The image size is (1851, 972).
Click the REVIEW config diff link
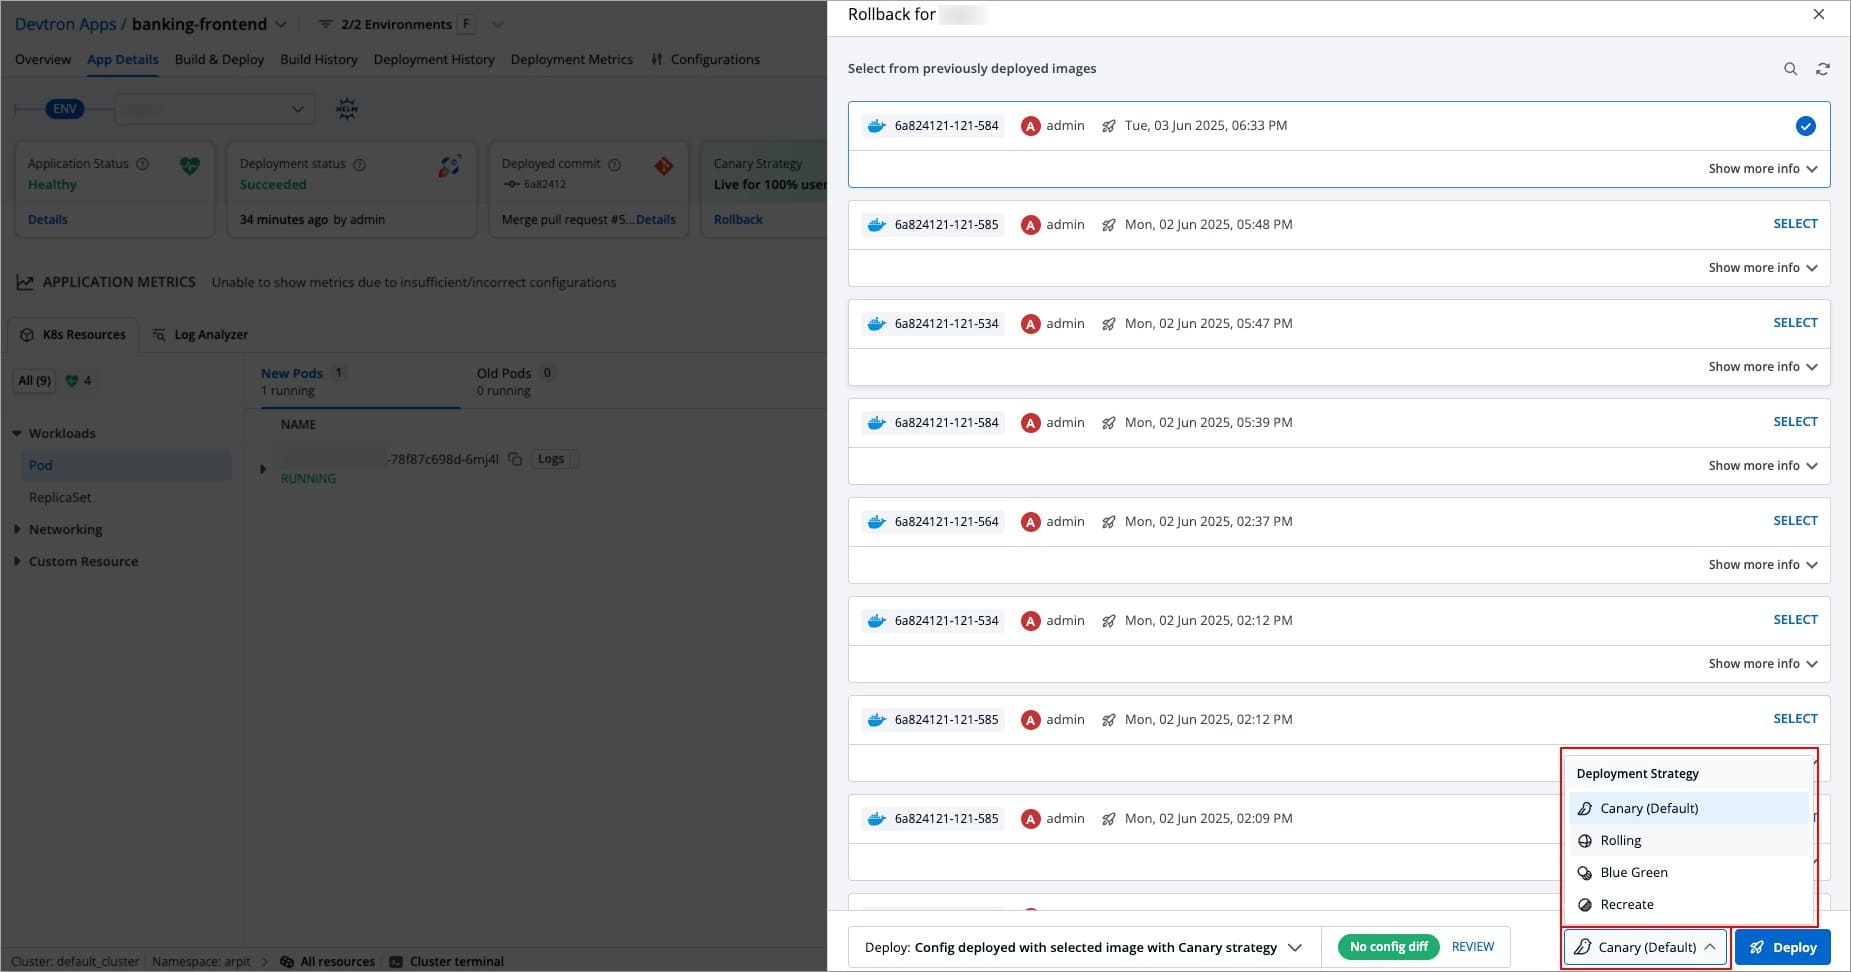pos(1472,946)
